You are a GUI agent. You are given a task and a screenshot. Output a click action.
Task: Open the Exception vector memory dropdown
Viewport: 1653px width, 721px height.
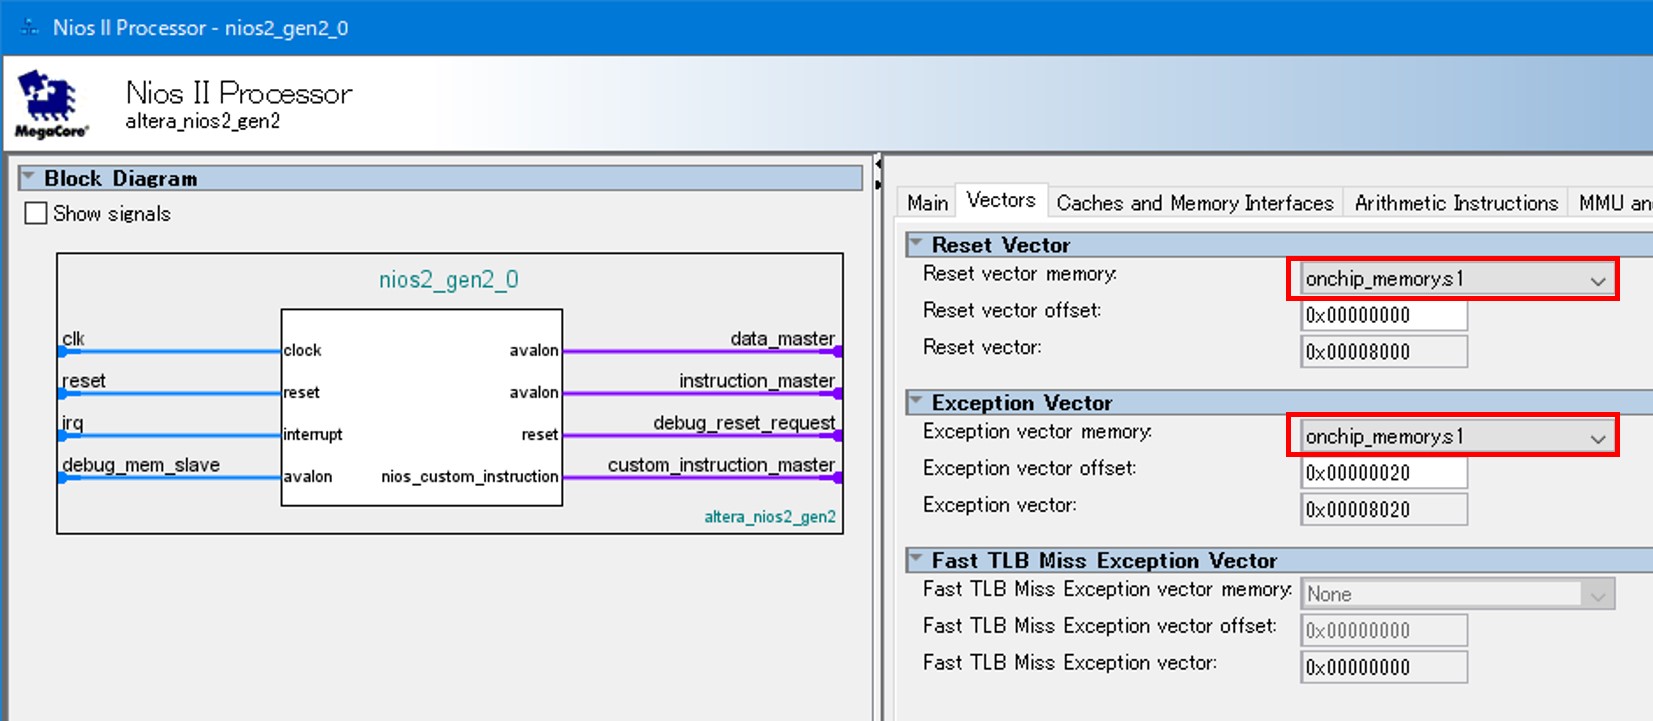[1597, 438]
